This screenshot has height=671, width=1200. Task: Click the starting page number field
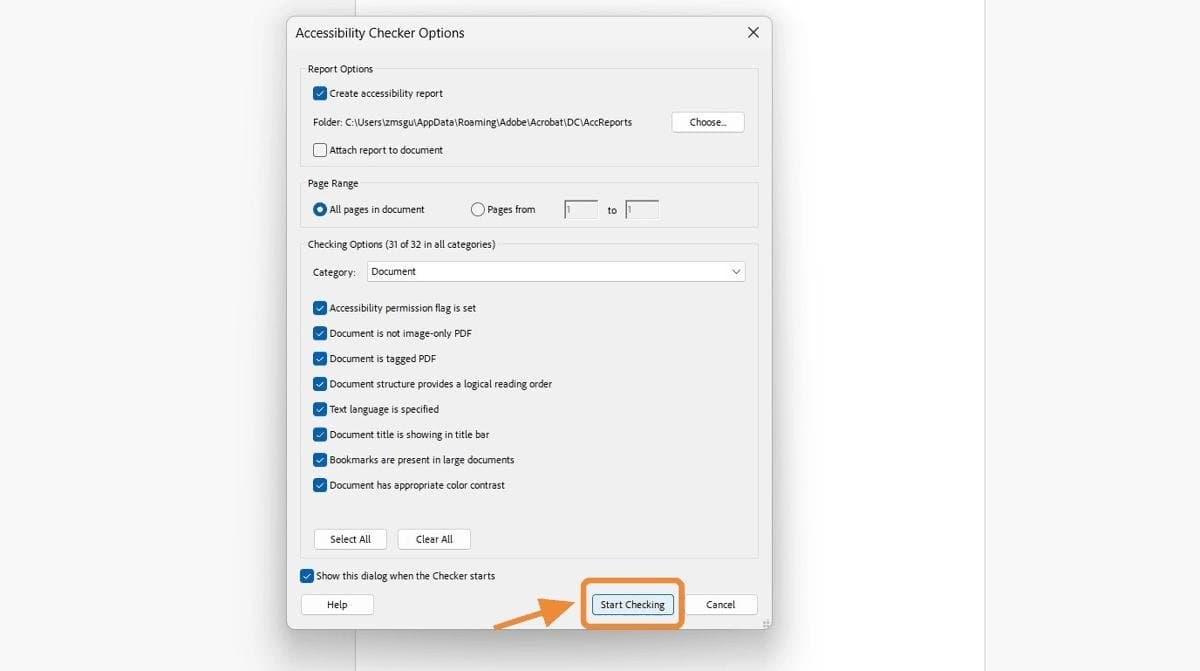click(580, 209)
